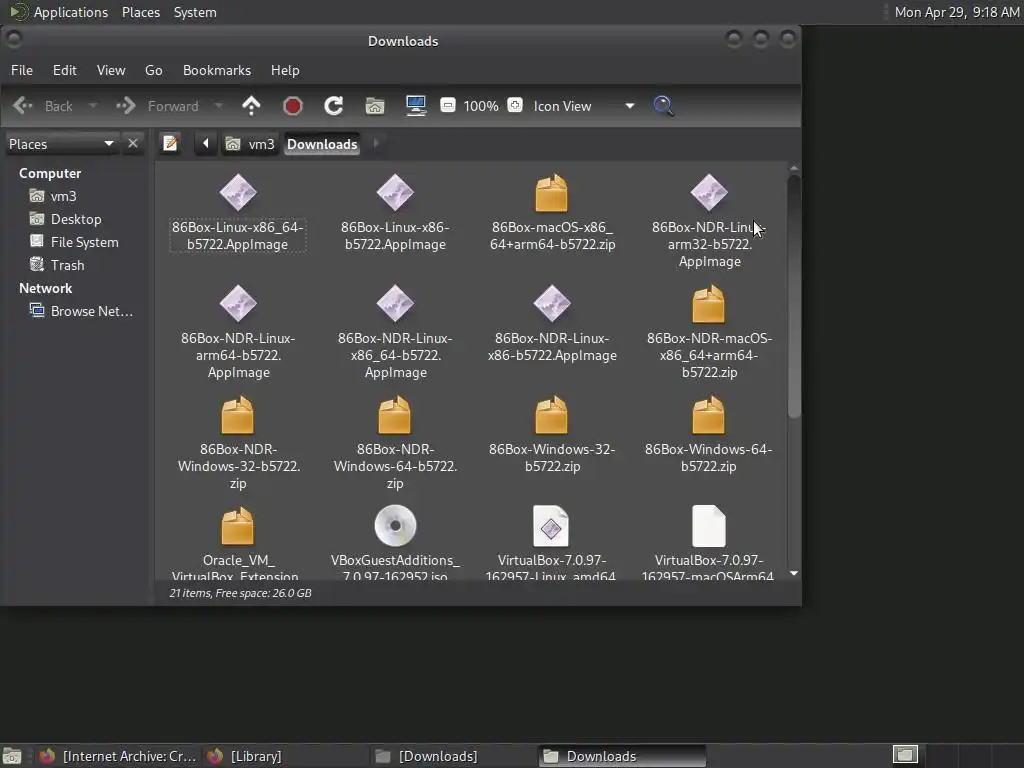Close the Places side pane
This screenshot has height=768, width=1024.
click(133, 143)
